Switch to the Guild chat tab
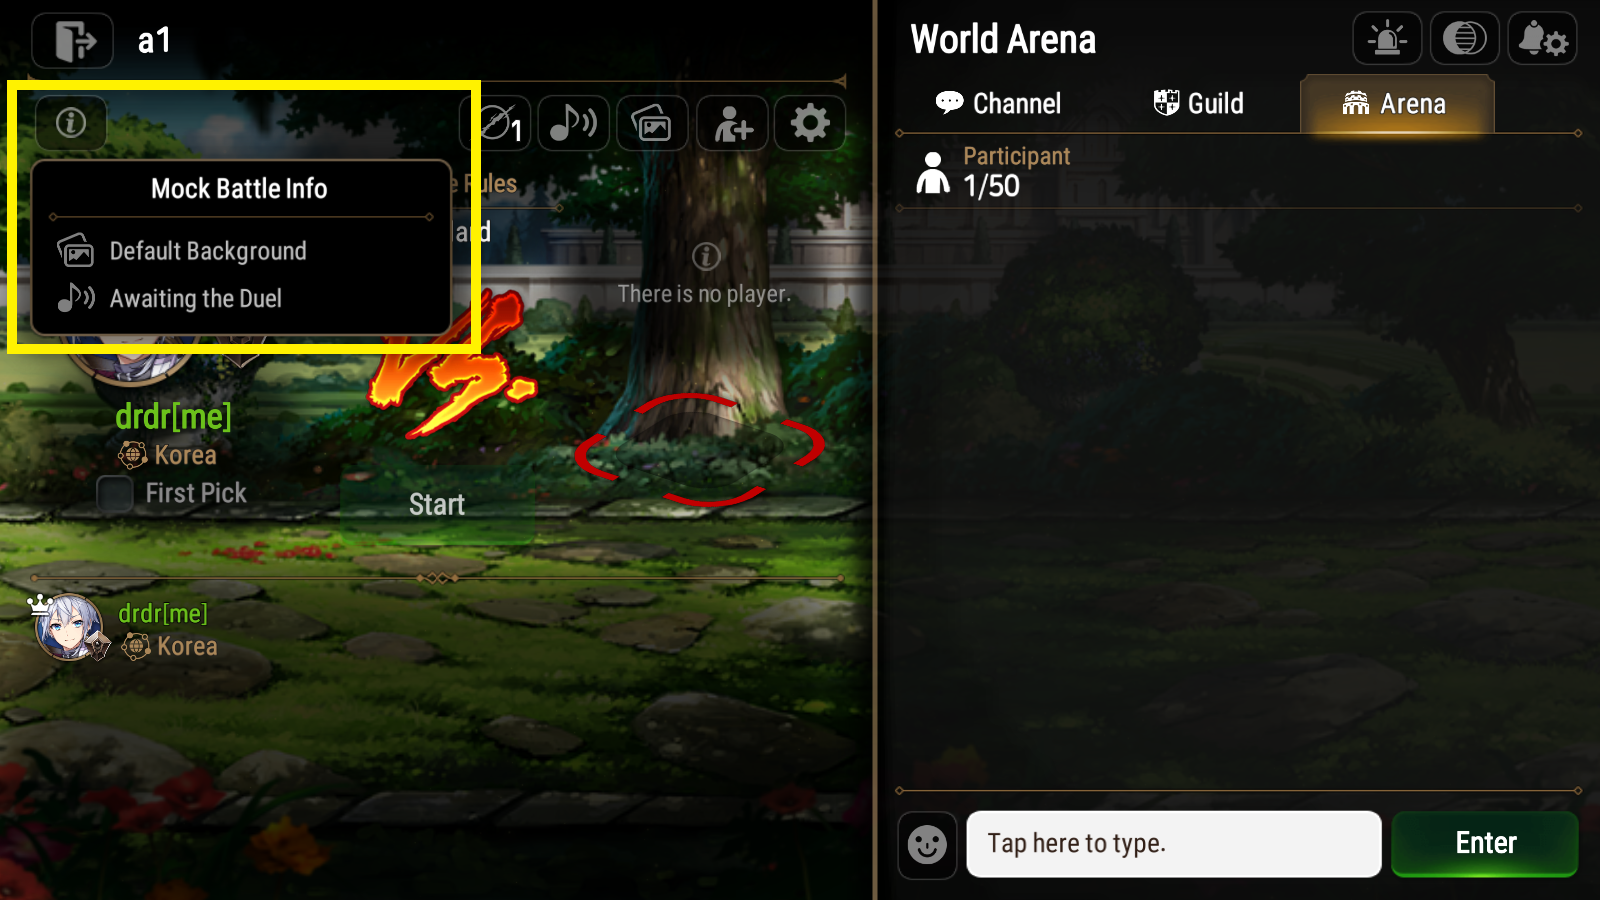Viewport: 1600px width, 900px height. click(x=1198, y=103)
